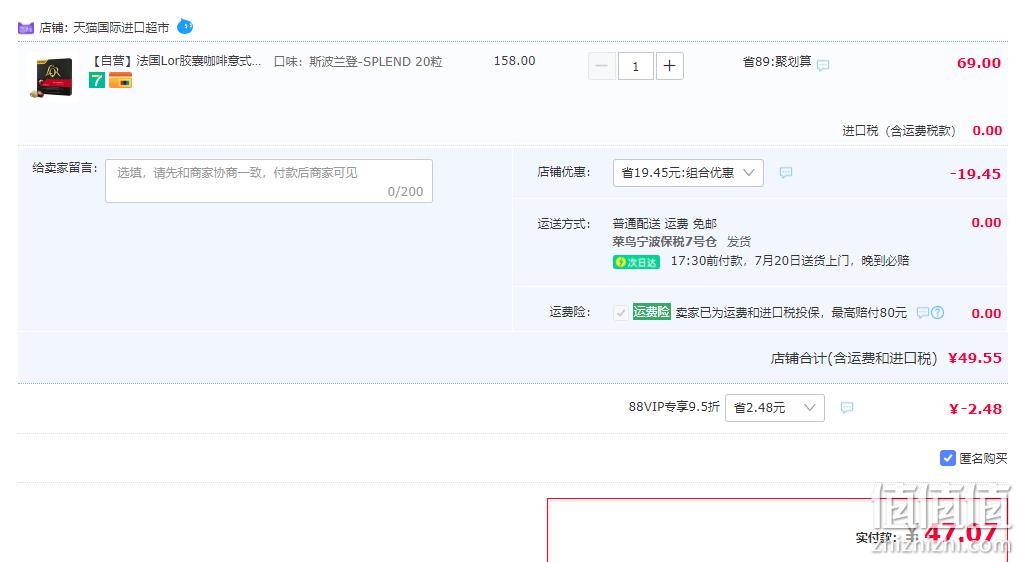Image resolution: width=1021 pixels, height=562 pixels.
Task: Click the 88VIP专享9.5折 label
Action: 674,407
